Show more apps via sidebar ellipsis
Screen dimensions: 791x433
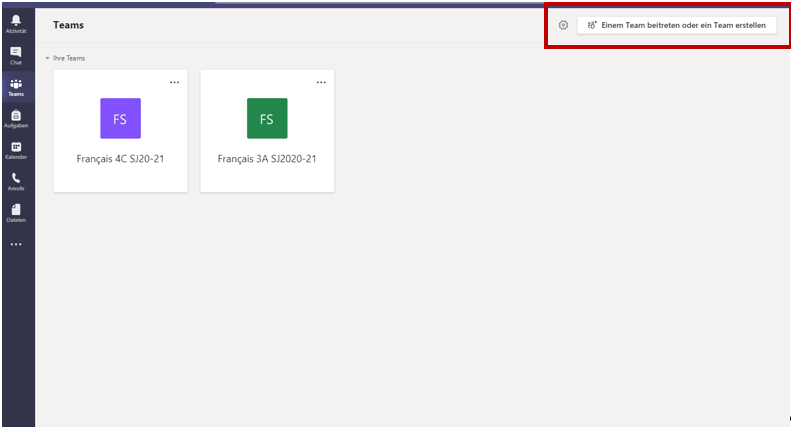(x=16, y=244)
